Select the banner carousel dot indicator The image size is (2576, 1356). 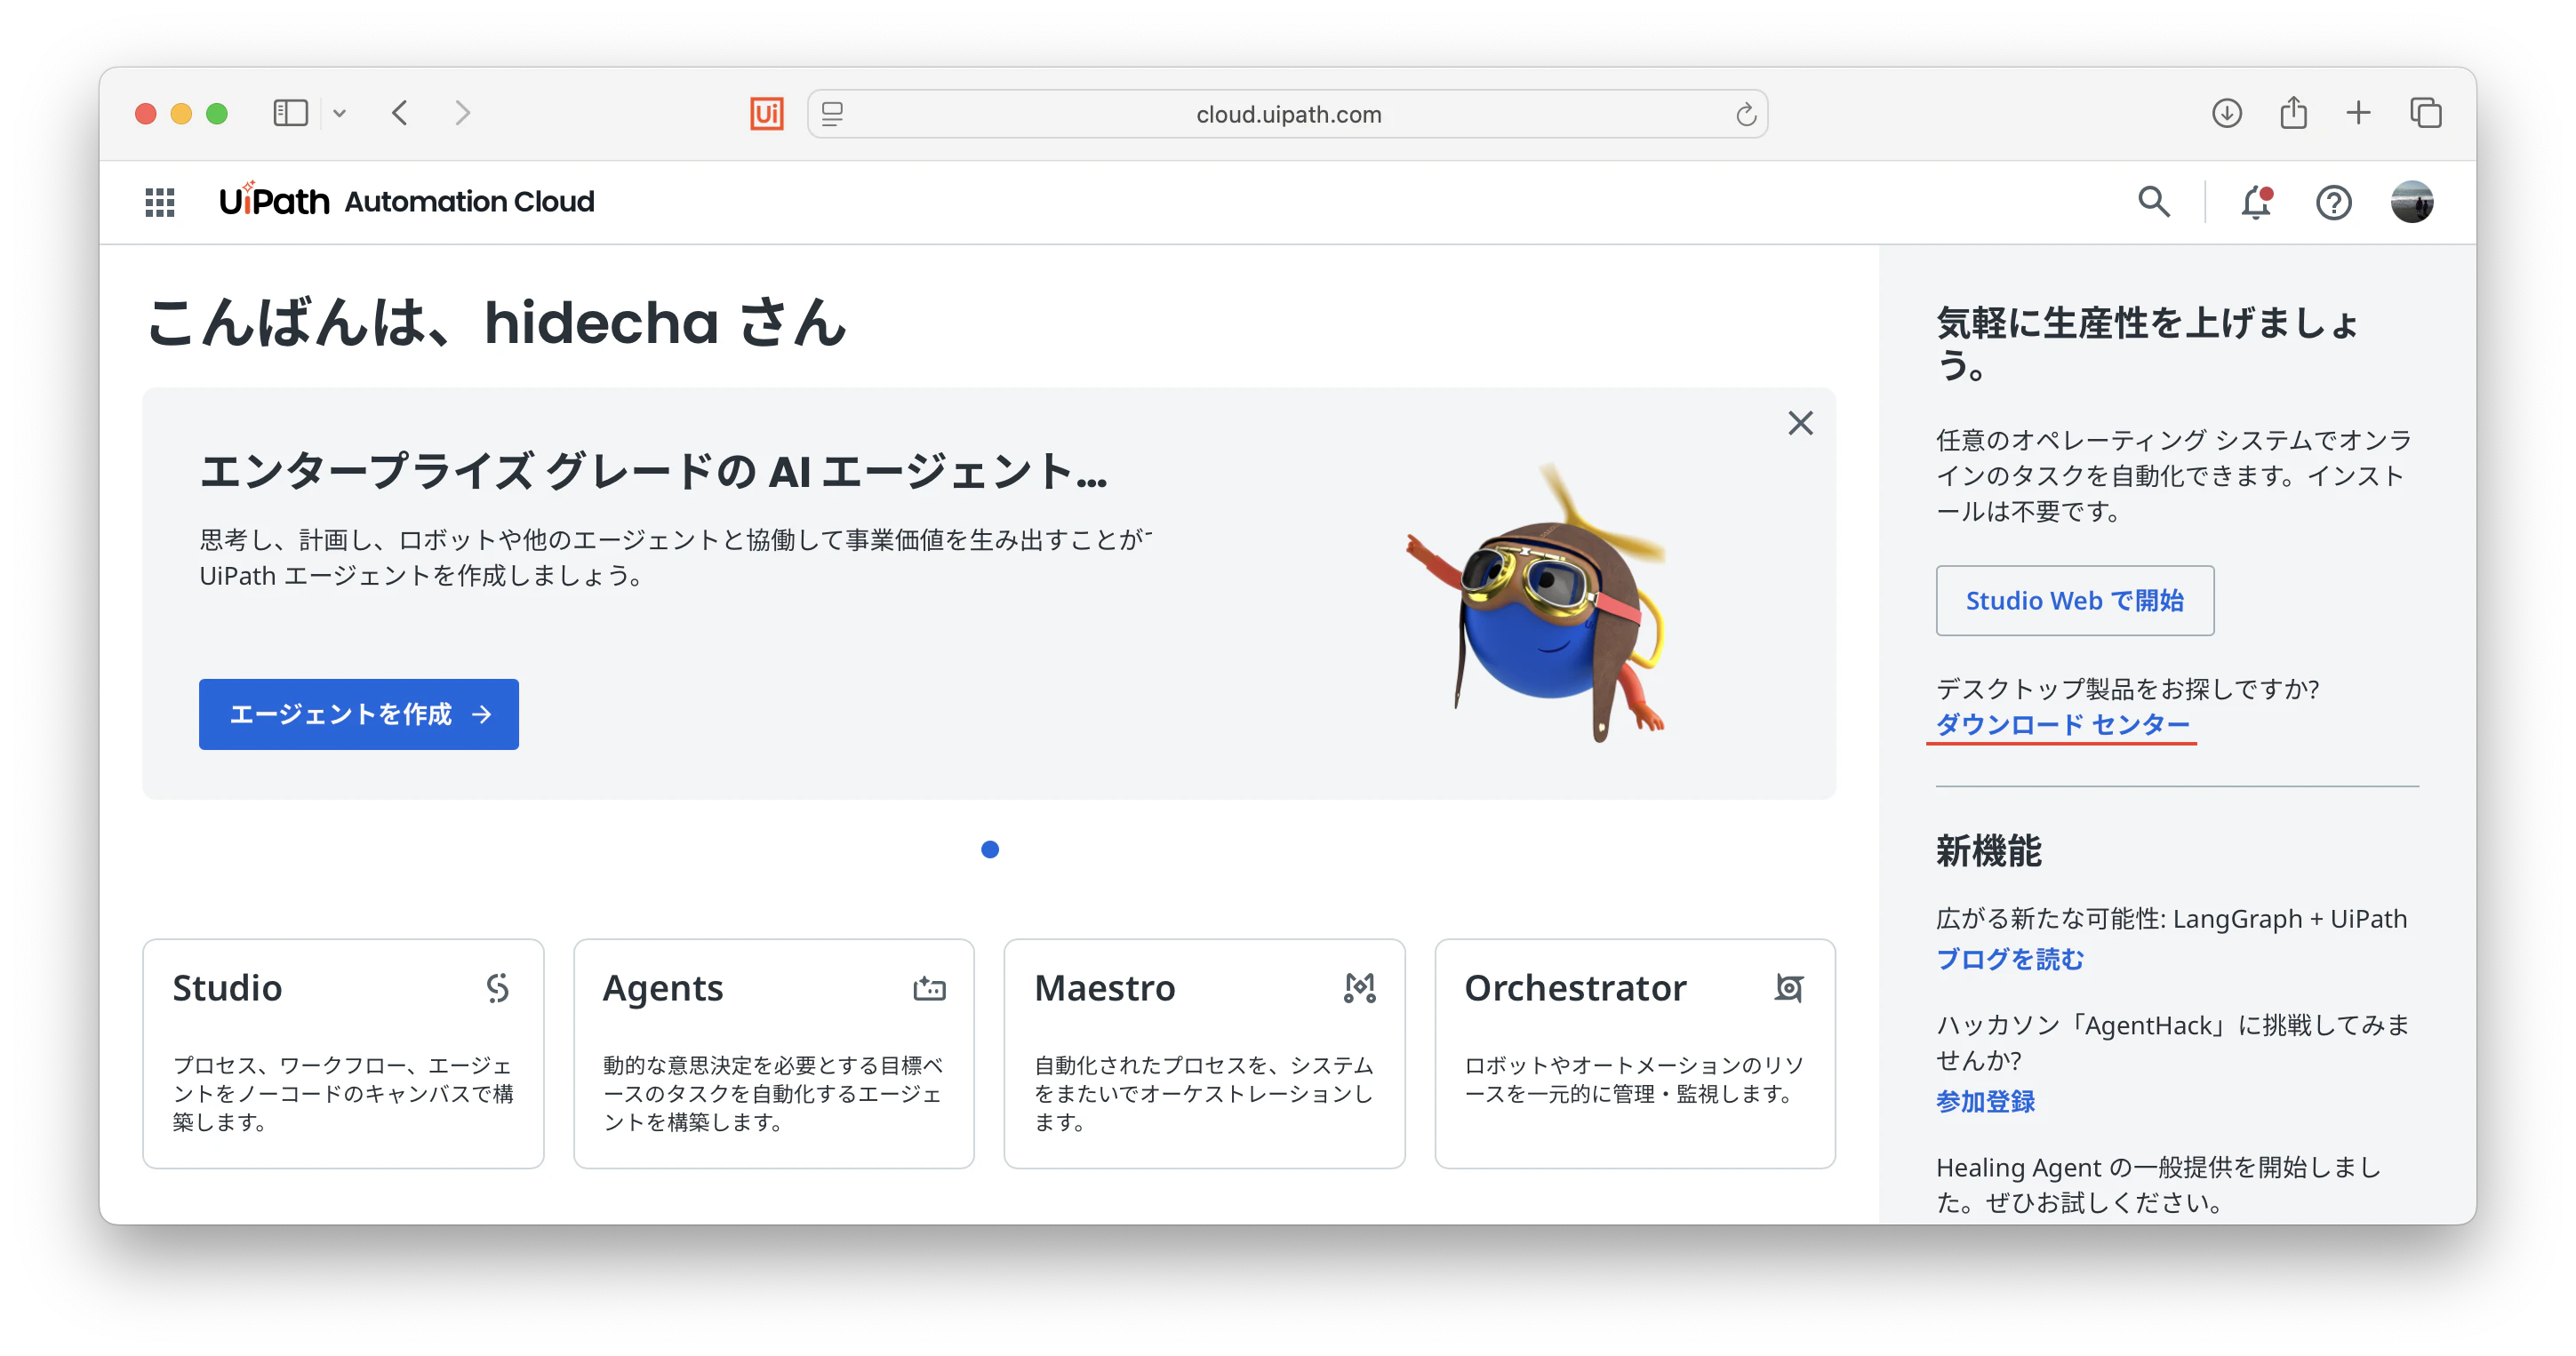point(989,849)
